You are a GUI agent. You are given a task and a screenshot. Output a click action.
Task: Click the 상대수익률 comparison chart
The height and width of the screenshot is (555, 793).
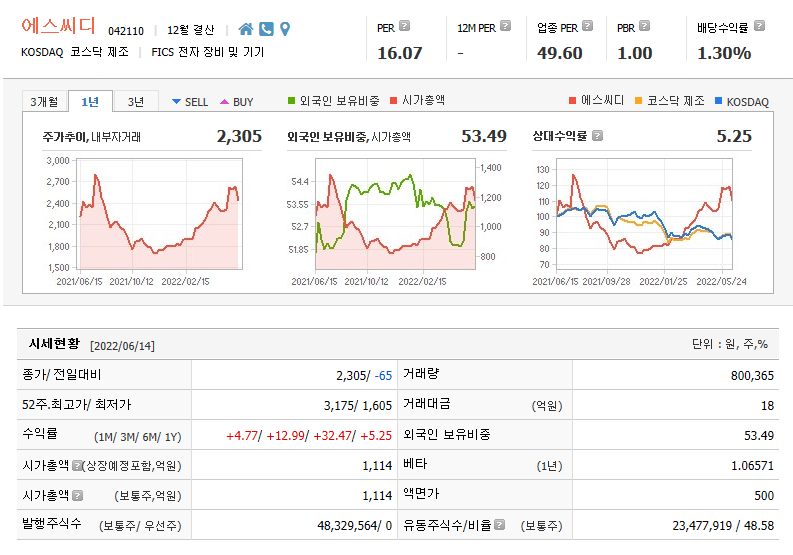644,214
